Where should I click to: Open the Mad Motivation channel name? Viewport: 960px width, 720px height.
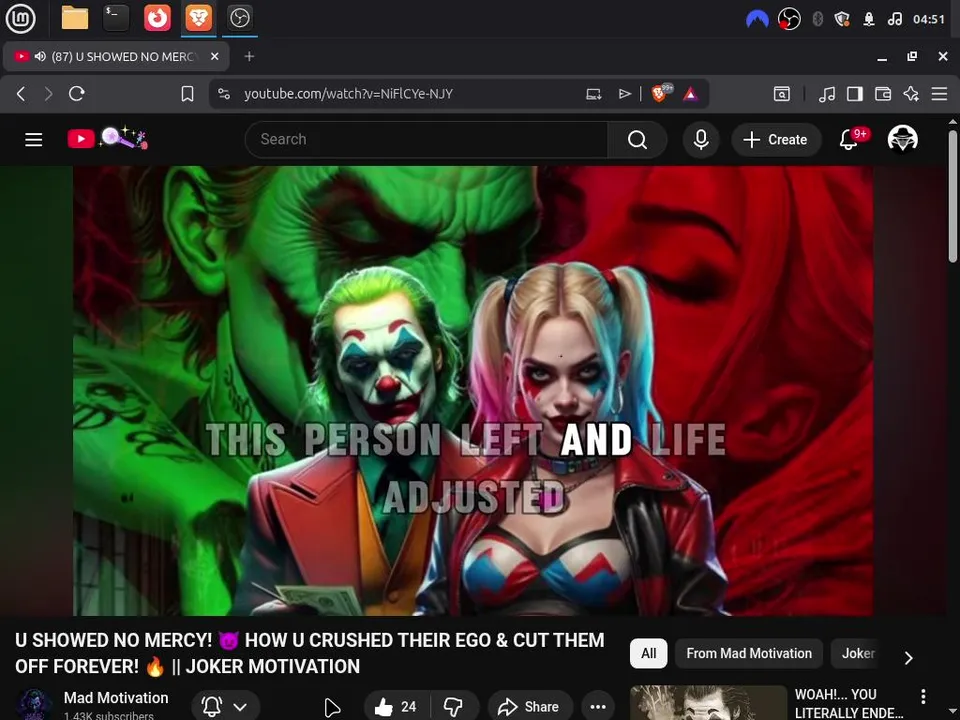pos(116,697)
